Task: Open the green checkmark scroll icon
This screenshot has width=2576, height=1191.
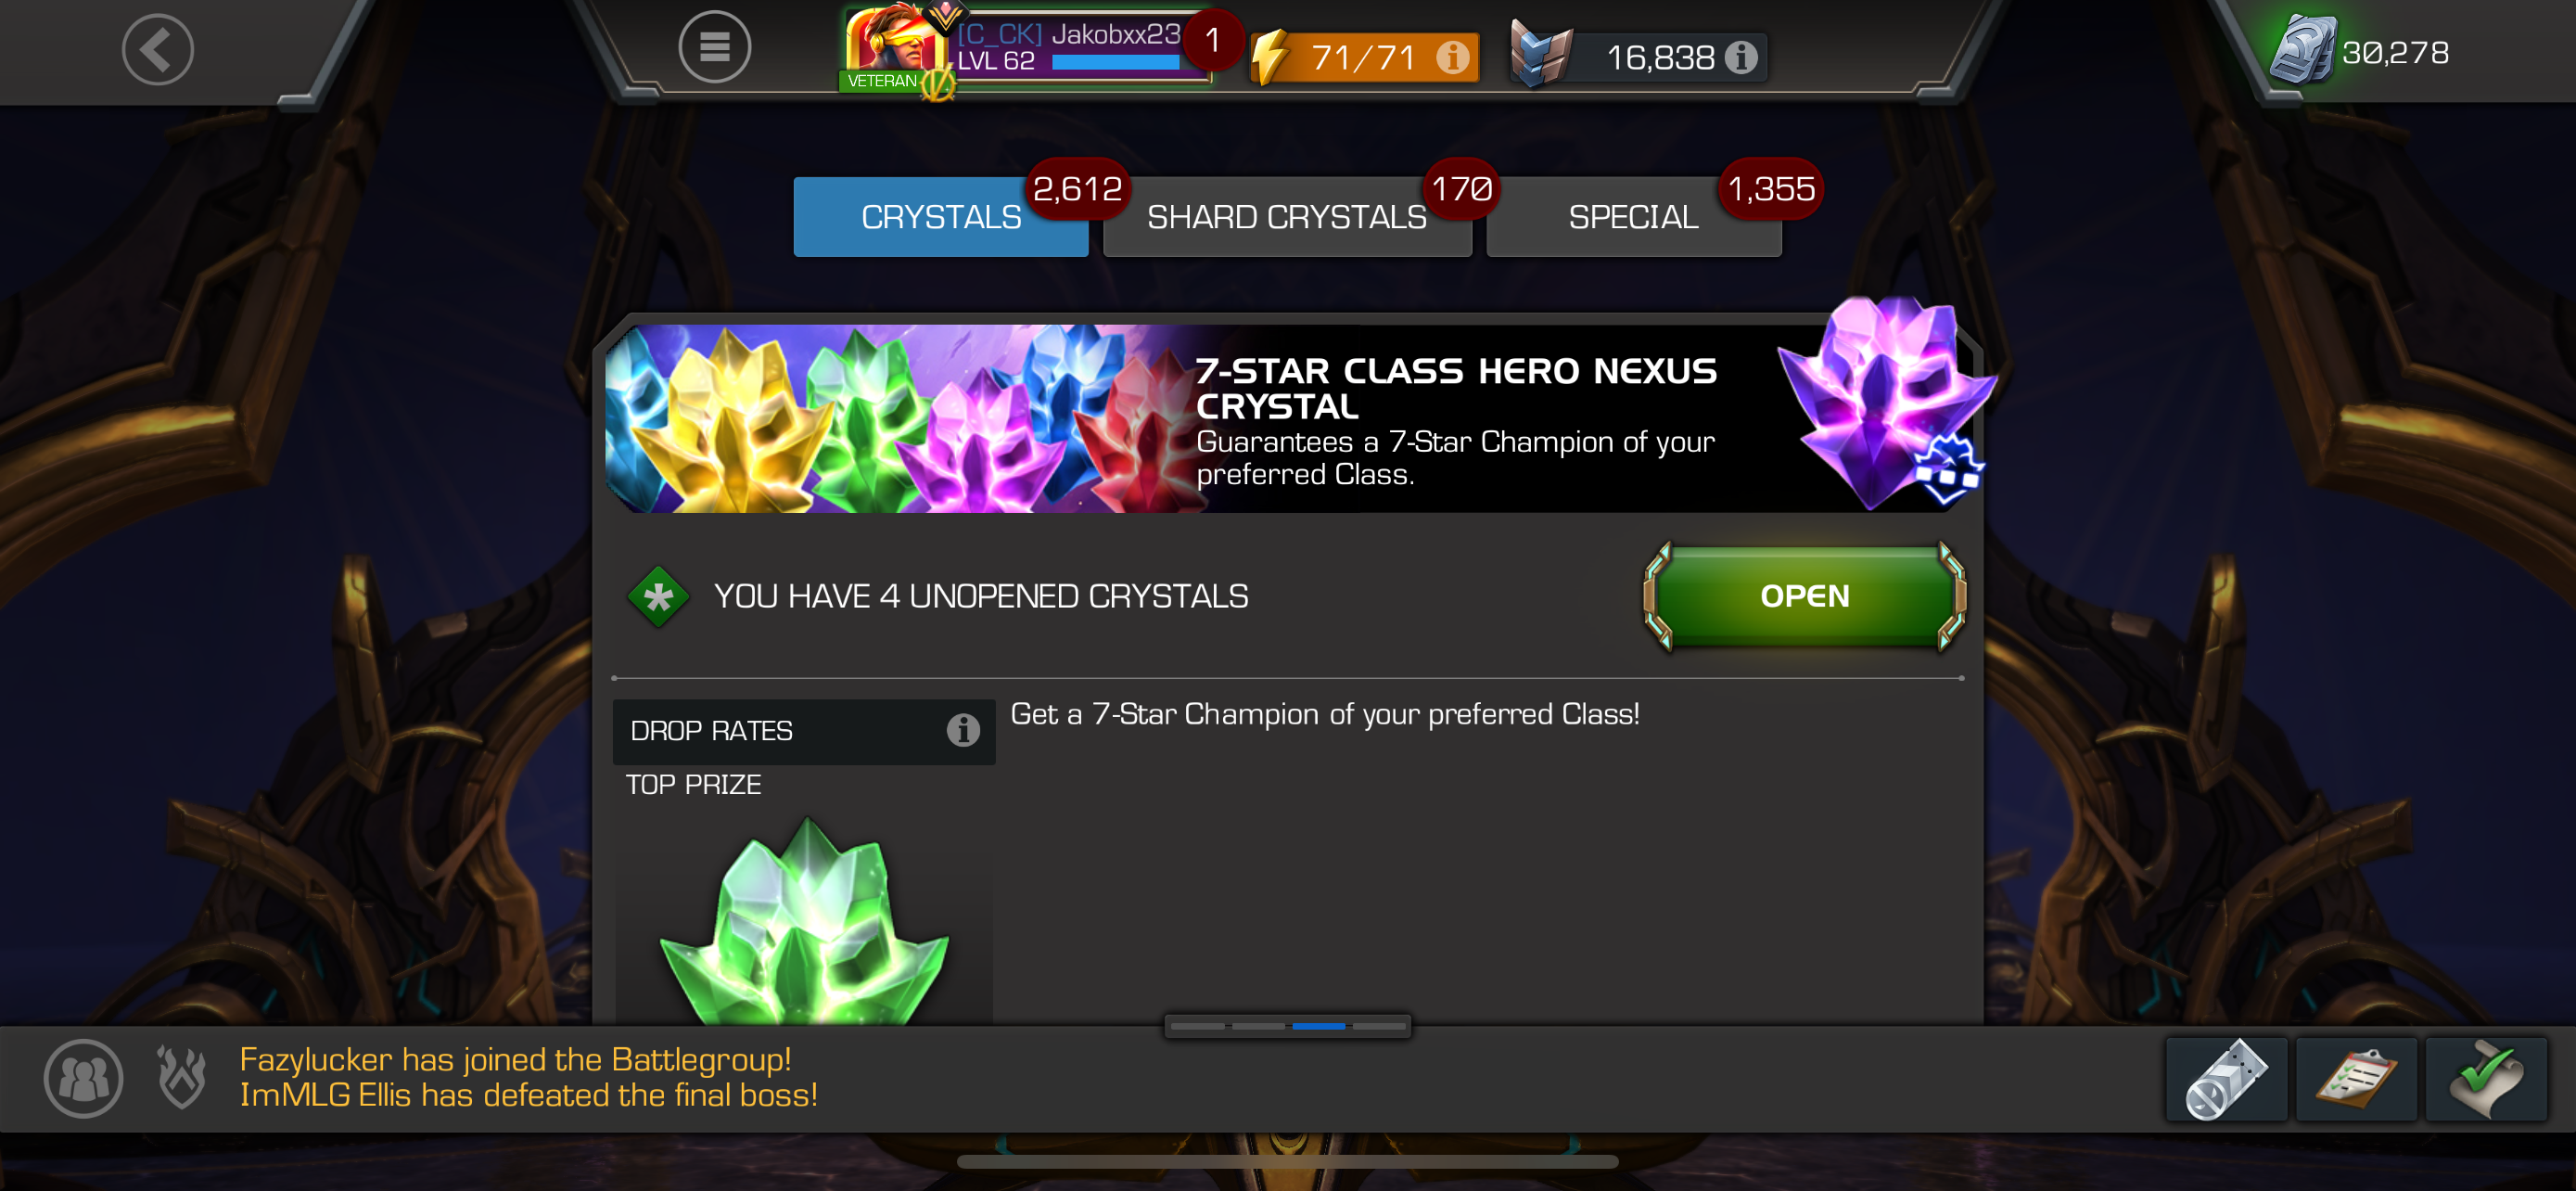Action: pos(2486,1079)
